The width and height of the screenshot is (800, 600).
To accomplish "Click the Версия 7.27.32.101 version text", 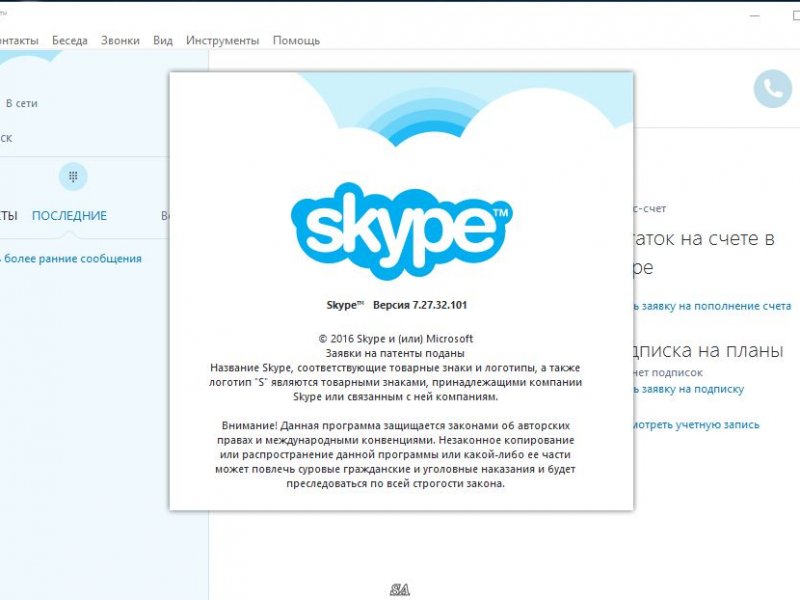I will coord(420,305).
